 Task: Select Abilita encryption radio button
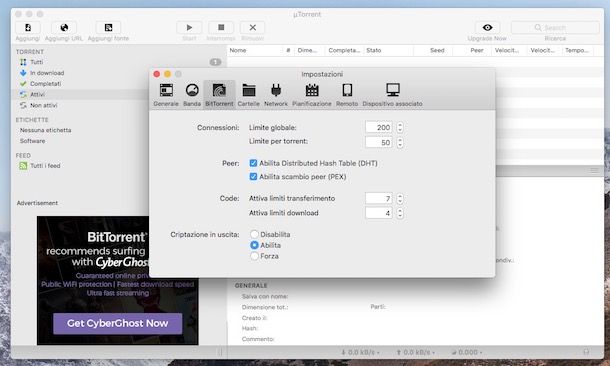(x=254, y=245)
